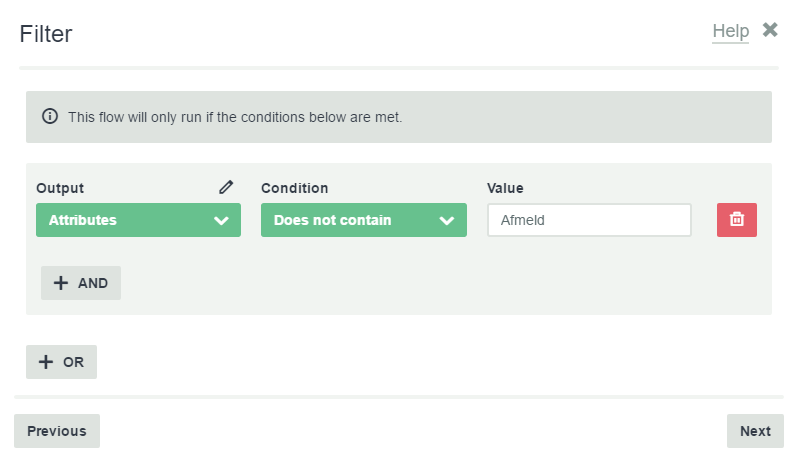
Task: Click the plus icon on AND button
Action: (x=61, y=283)
